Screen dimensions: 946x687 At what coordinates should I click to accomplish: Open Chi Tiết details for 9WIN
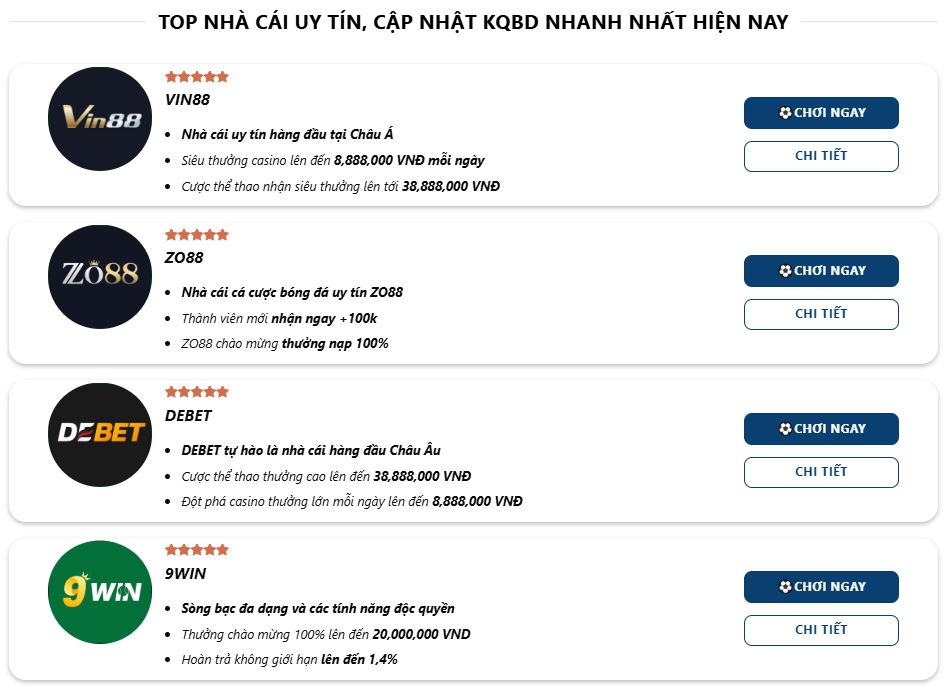821,630
